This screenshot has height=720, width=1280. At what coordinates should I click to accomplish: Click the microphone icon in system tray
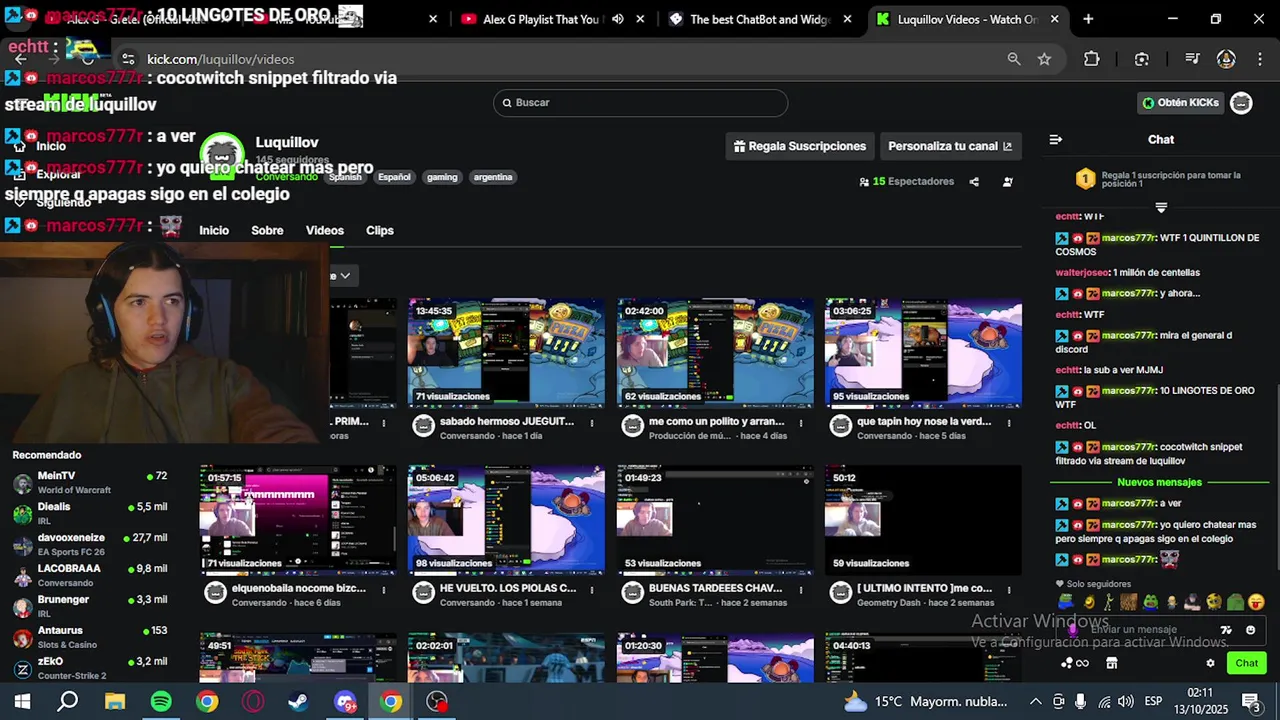pos(1081,702)
